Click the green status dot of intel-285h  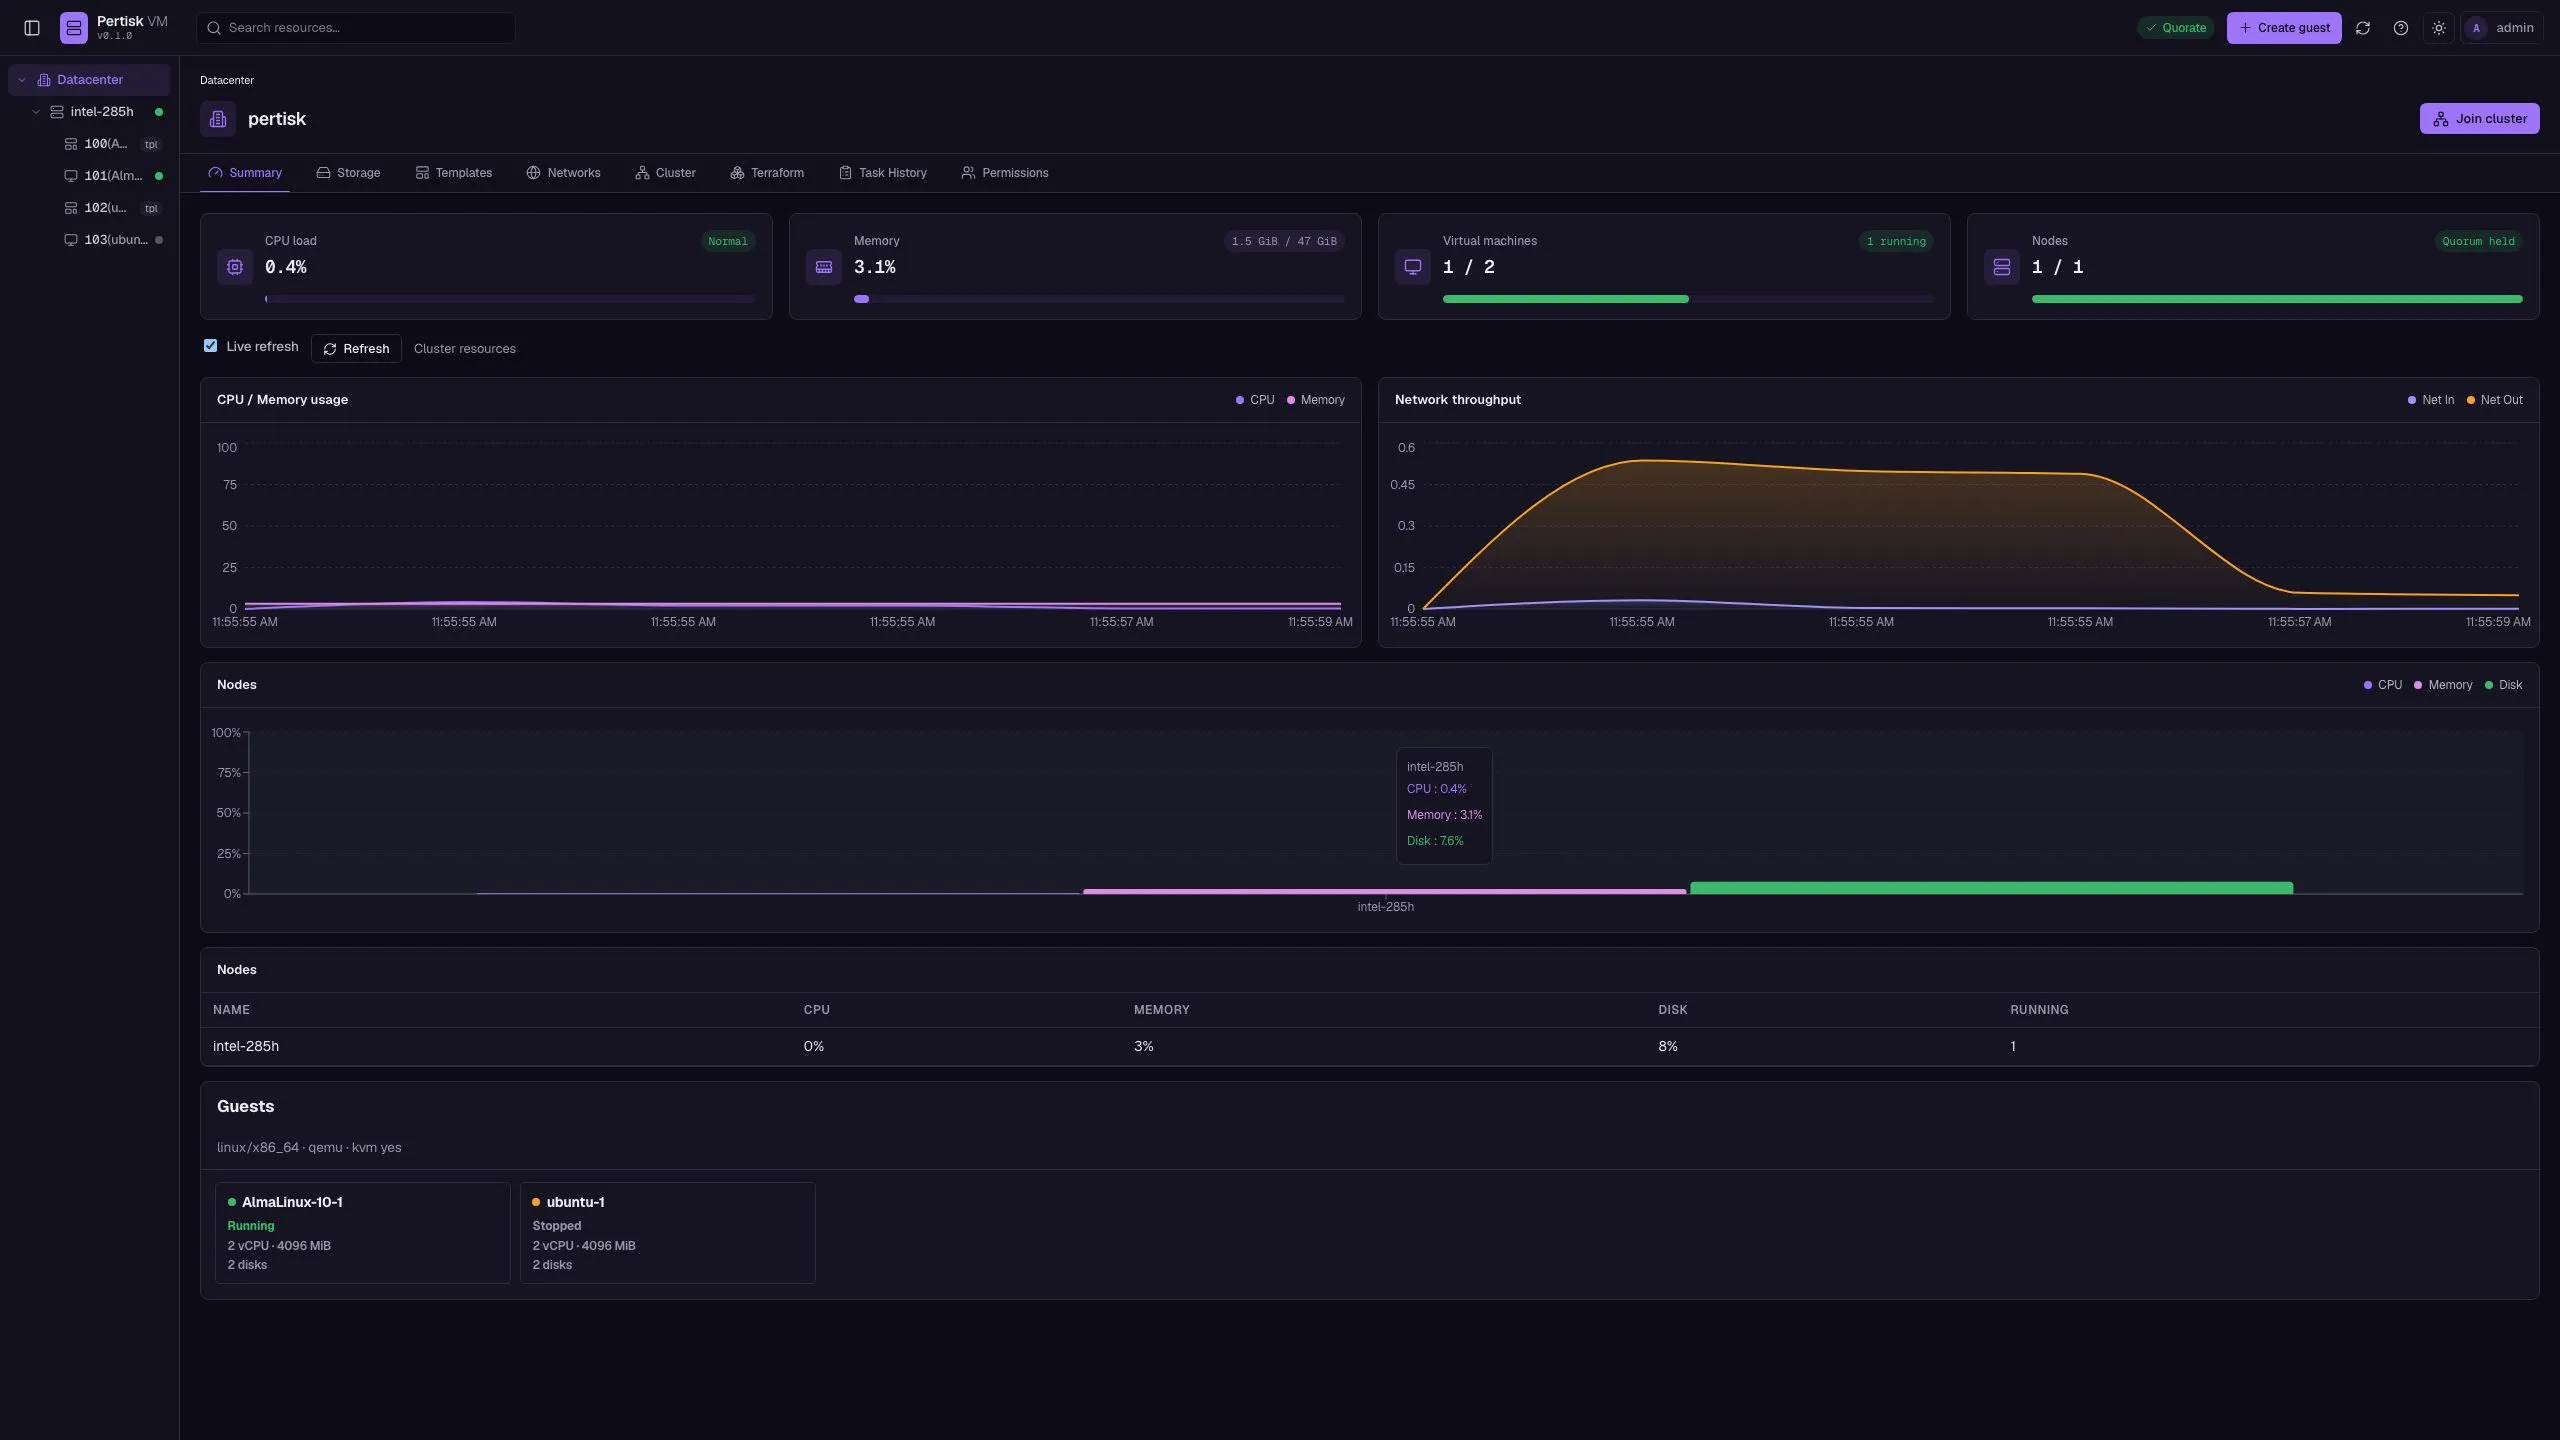click(159, 112)
